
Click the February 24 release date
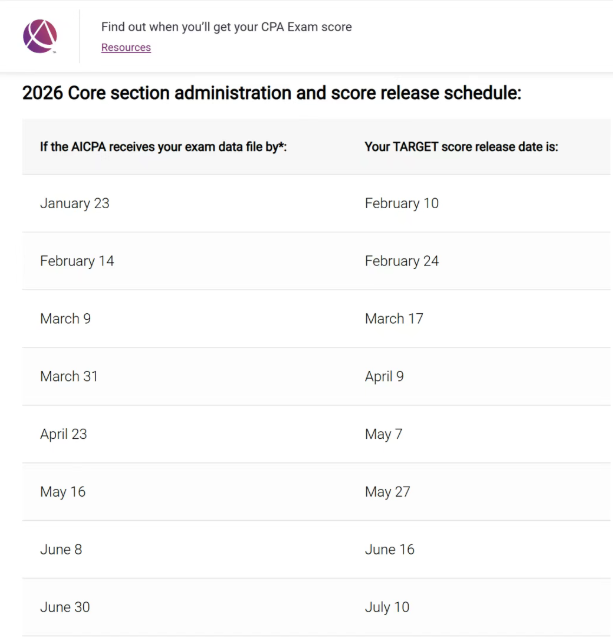(x=402, y=261)
